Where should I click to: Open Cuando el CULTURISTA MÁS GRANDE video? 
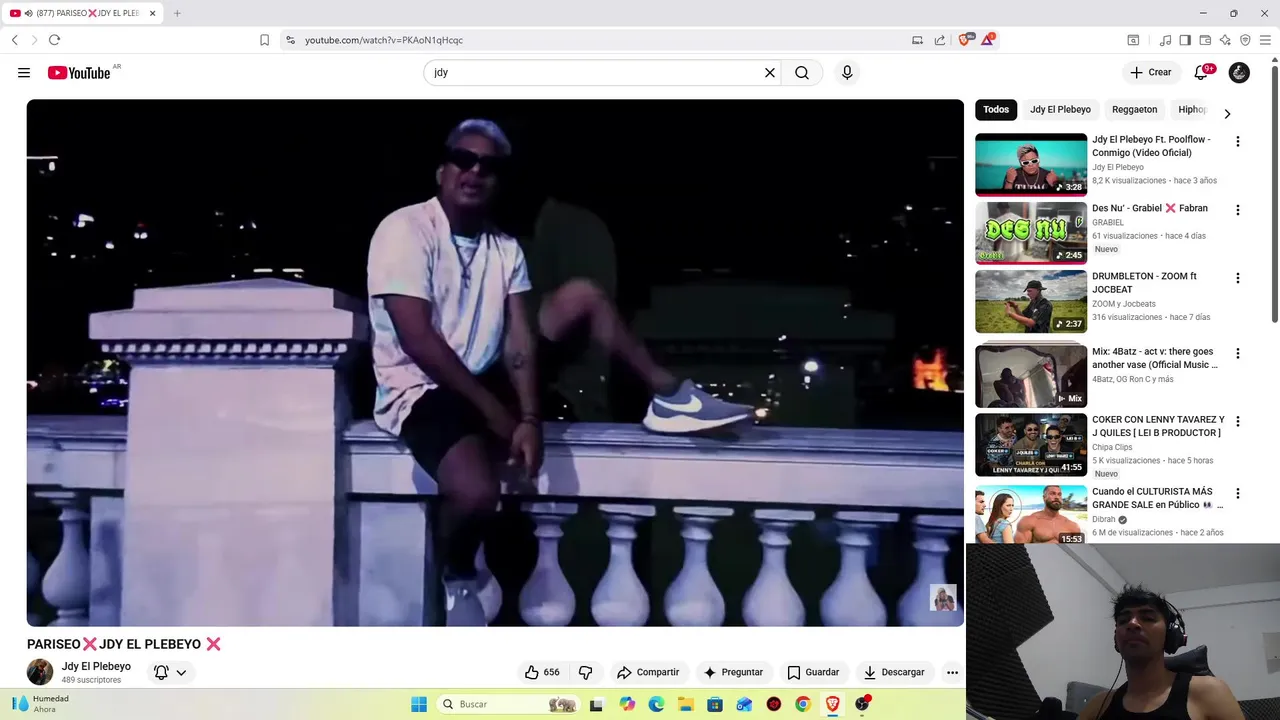click(1031, 515)
